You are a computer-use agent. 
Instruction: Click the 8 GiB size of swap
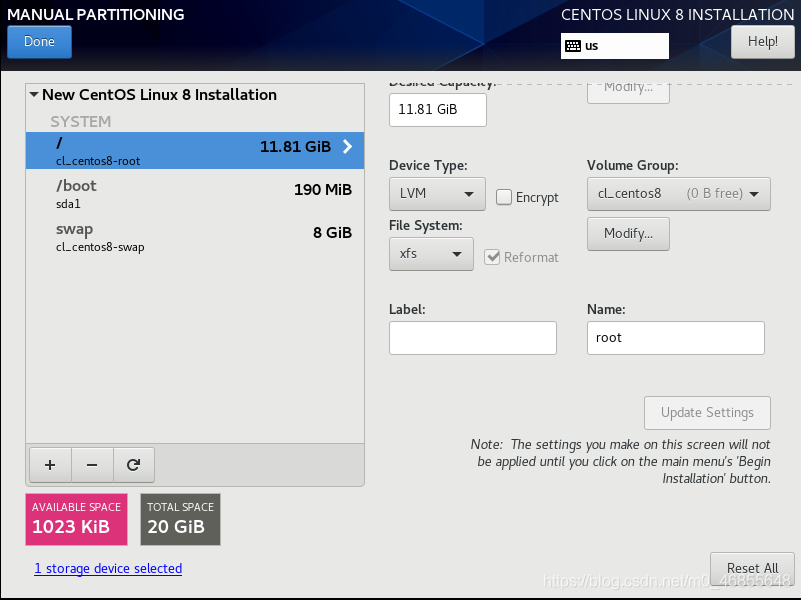click(333, 233)
